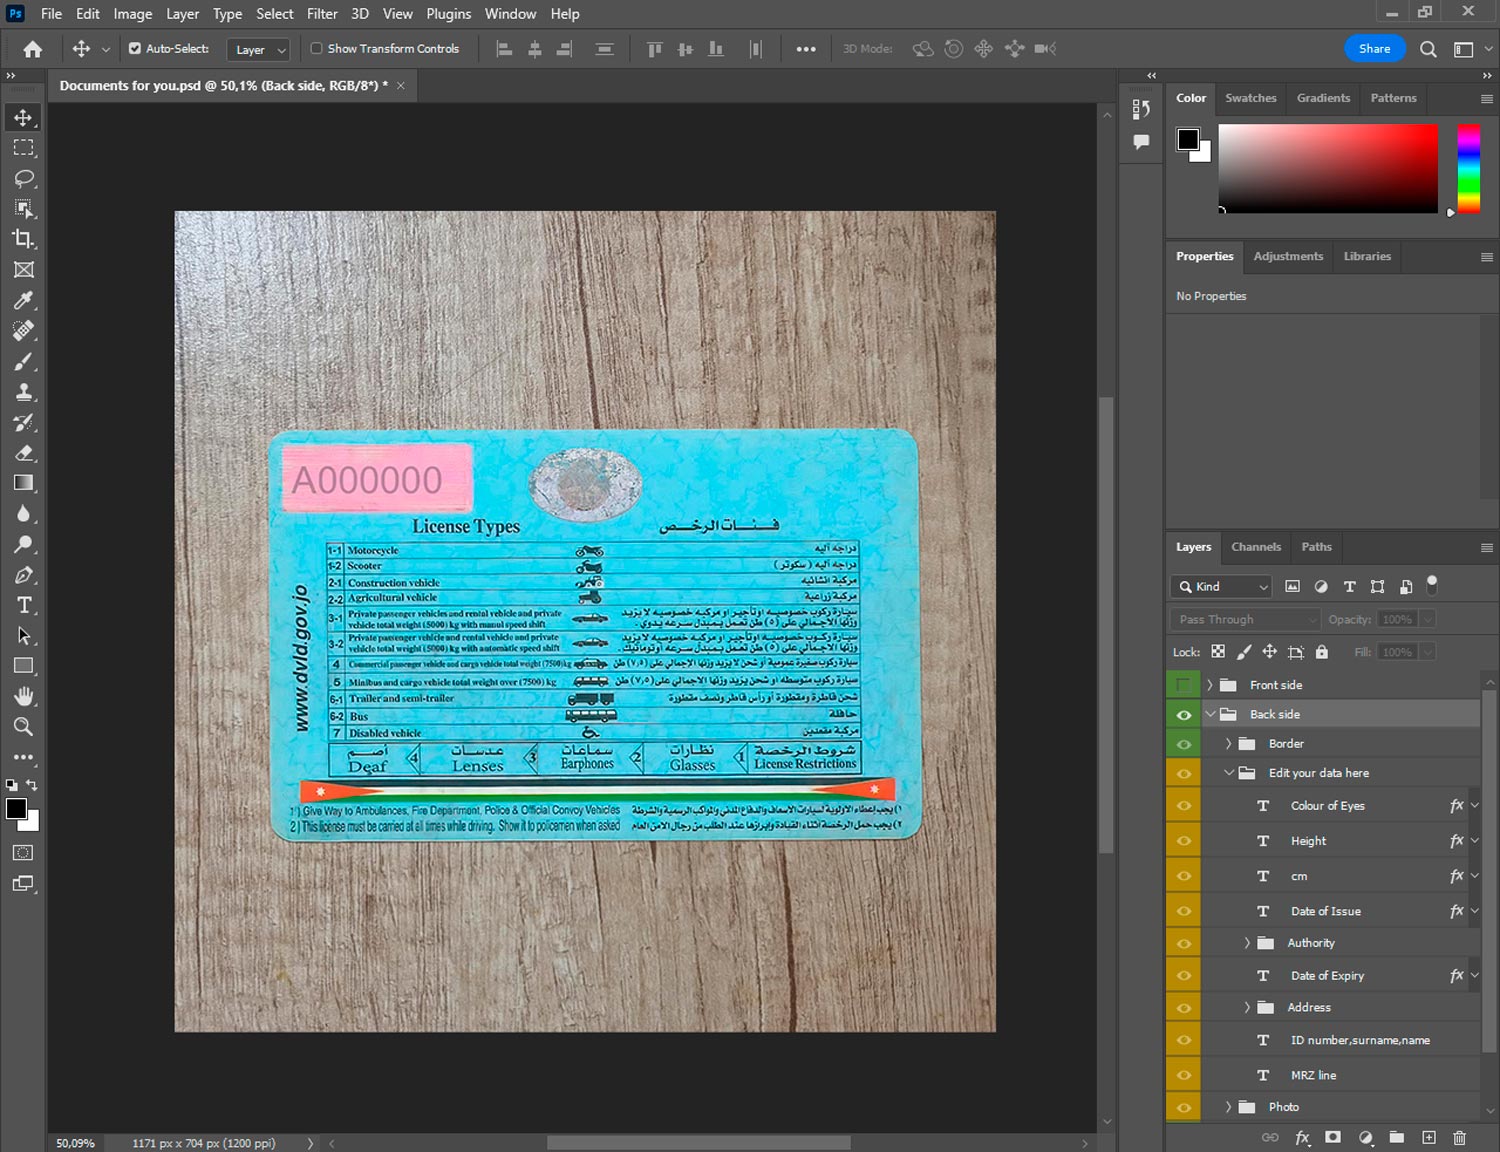Viewport: 1500px width, 1152px height.
Task: Click the delete layer trash icon
Action: 1459,1137
